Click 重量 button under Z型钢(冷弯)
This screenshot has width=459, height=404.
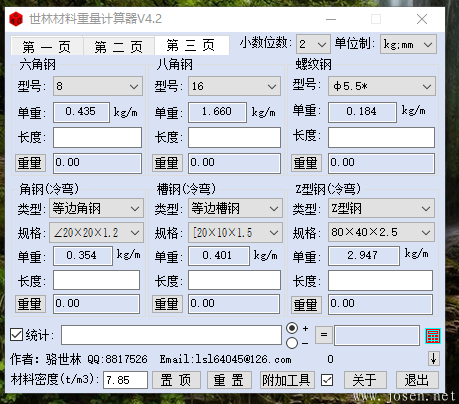click(306, 305)
